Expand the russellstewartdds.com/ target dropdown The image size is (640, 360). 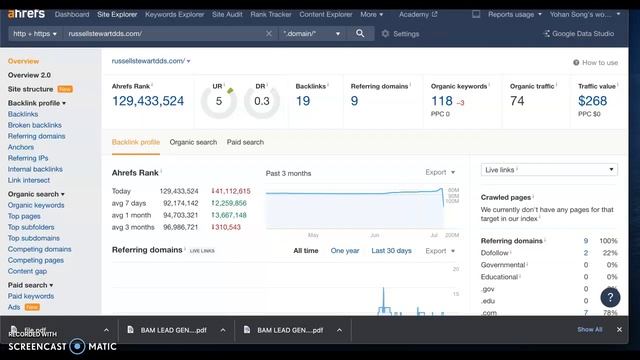click(151, 61)
